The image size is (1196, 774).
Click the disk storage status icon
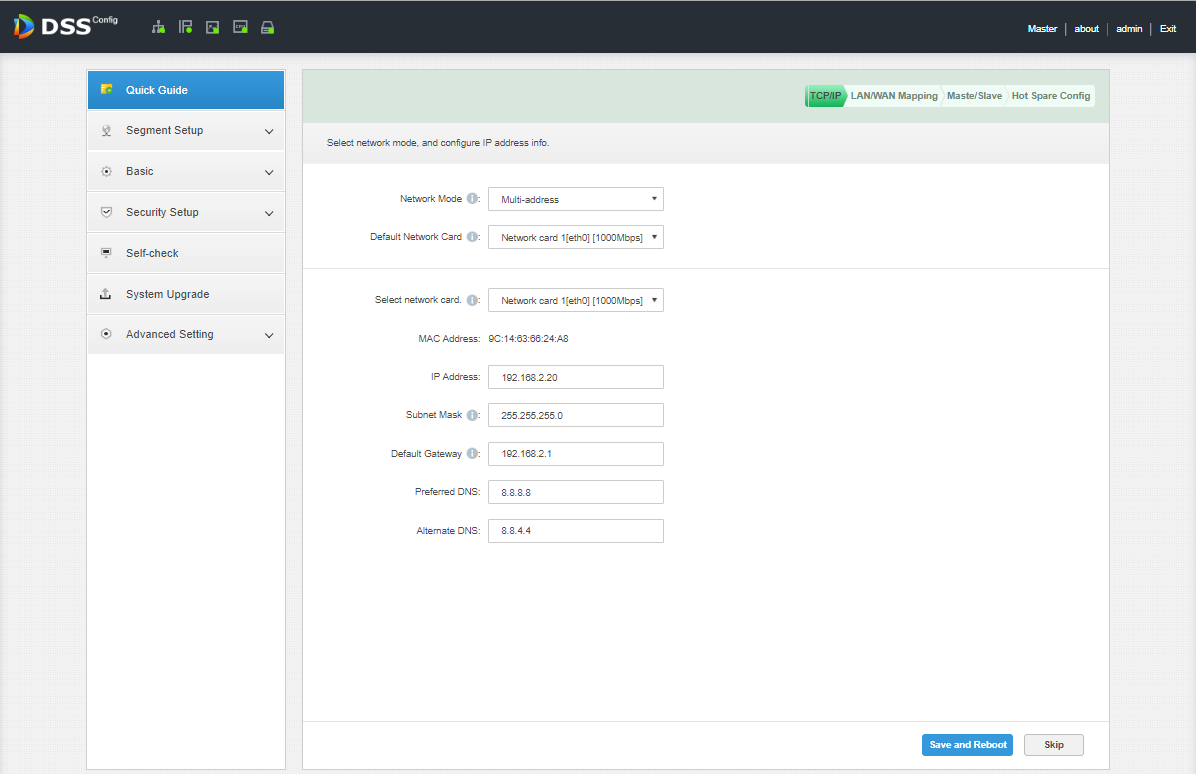(x=267, y=28)
